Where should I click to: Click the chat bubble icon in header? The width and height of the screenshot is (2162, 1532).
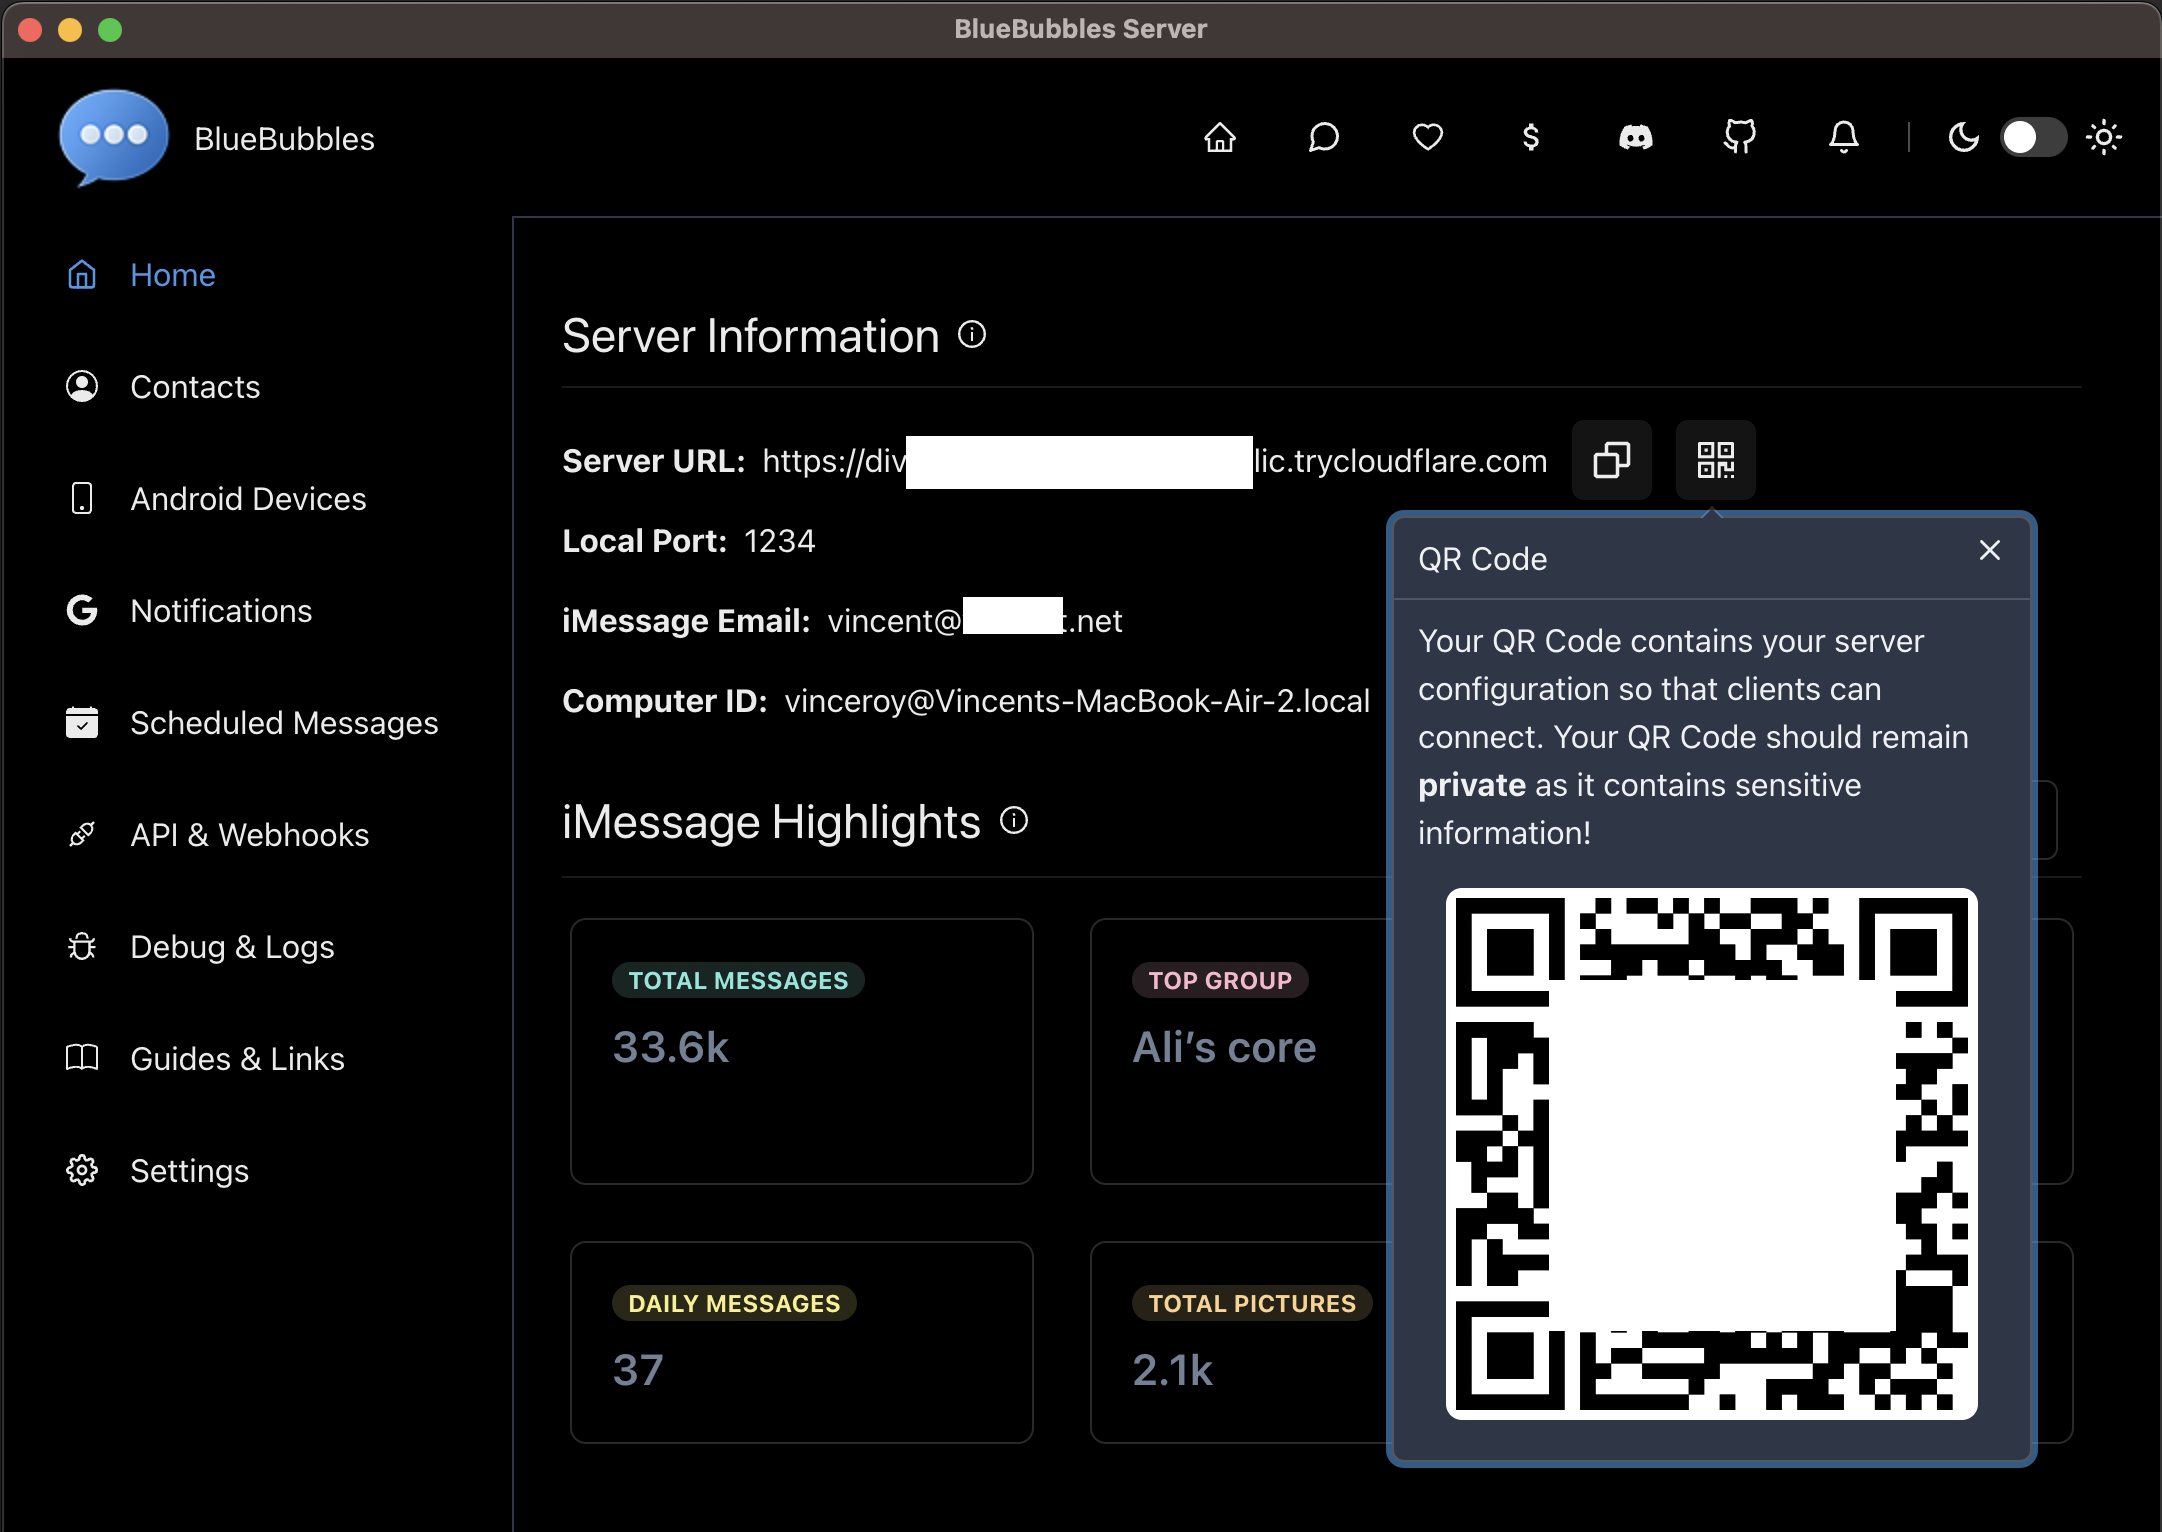pyautogui.click(x=1323, y=137)
